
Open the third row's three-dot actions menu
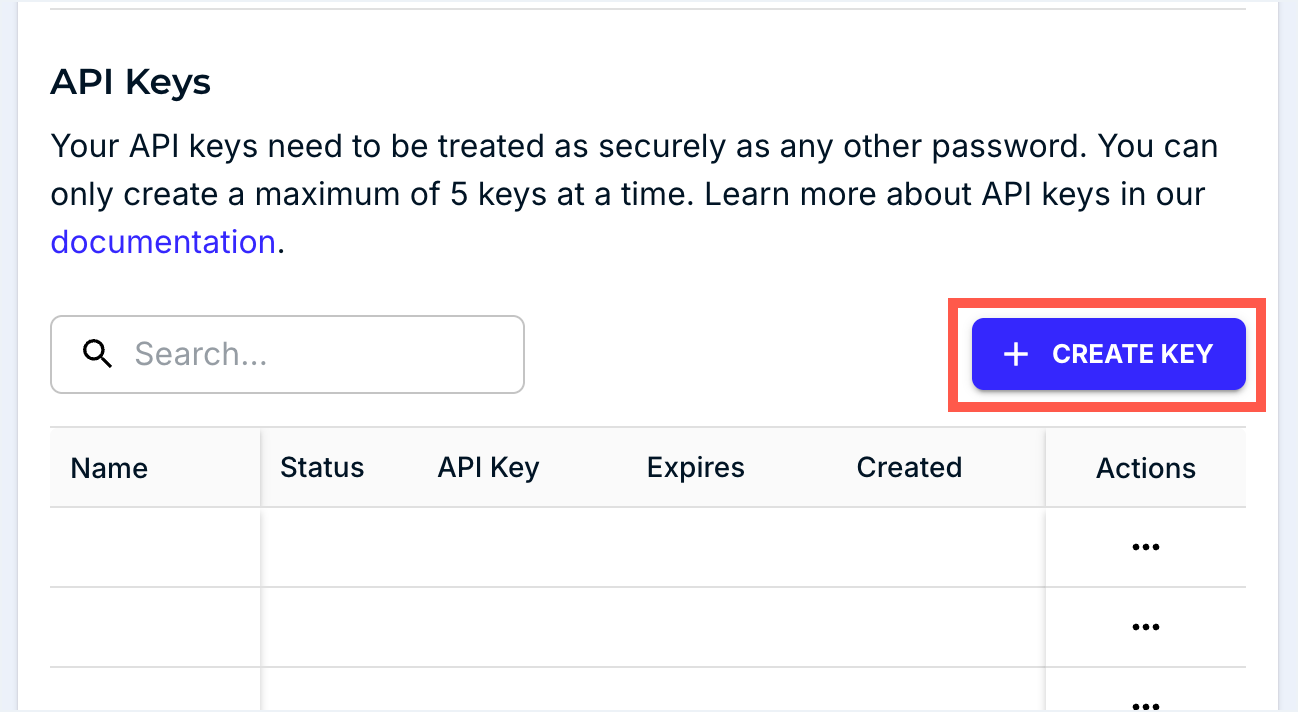click(1145, 702)
